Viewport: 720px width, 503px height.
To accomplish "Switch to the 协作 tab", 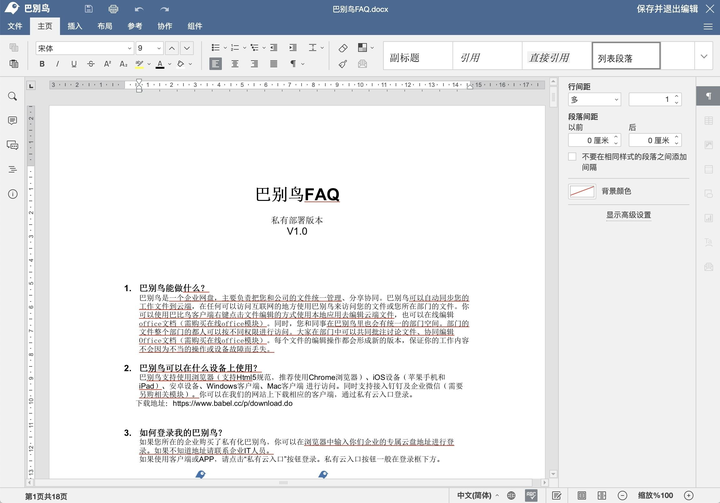I will 165,26.
